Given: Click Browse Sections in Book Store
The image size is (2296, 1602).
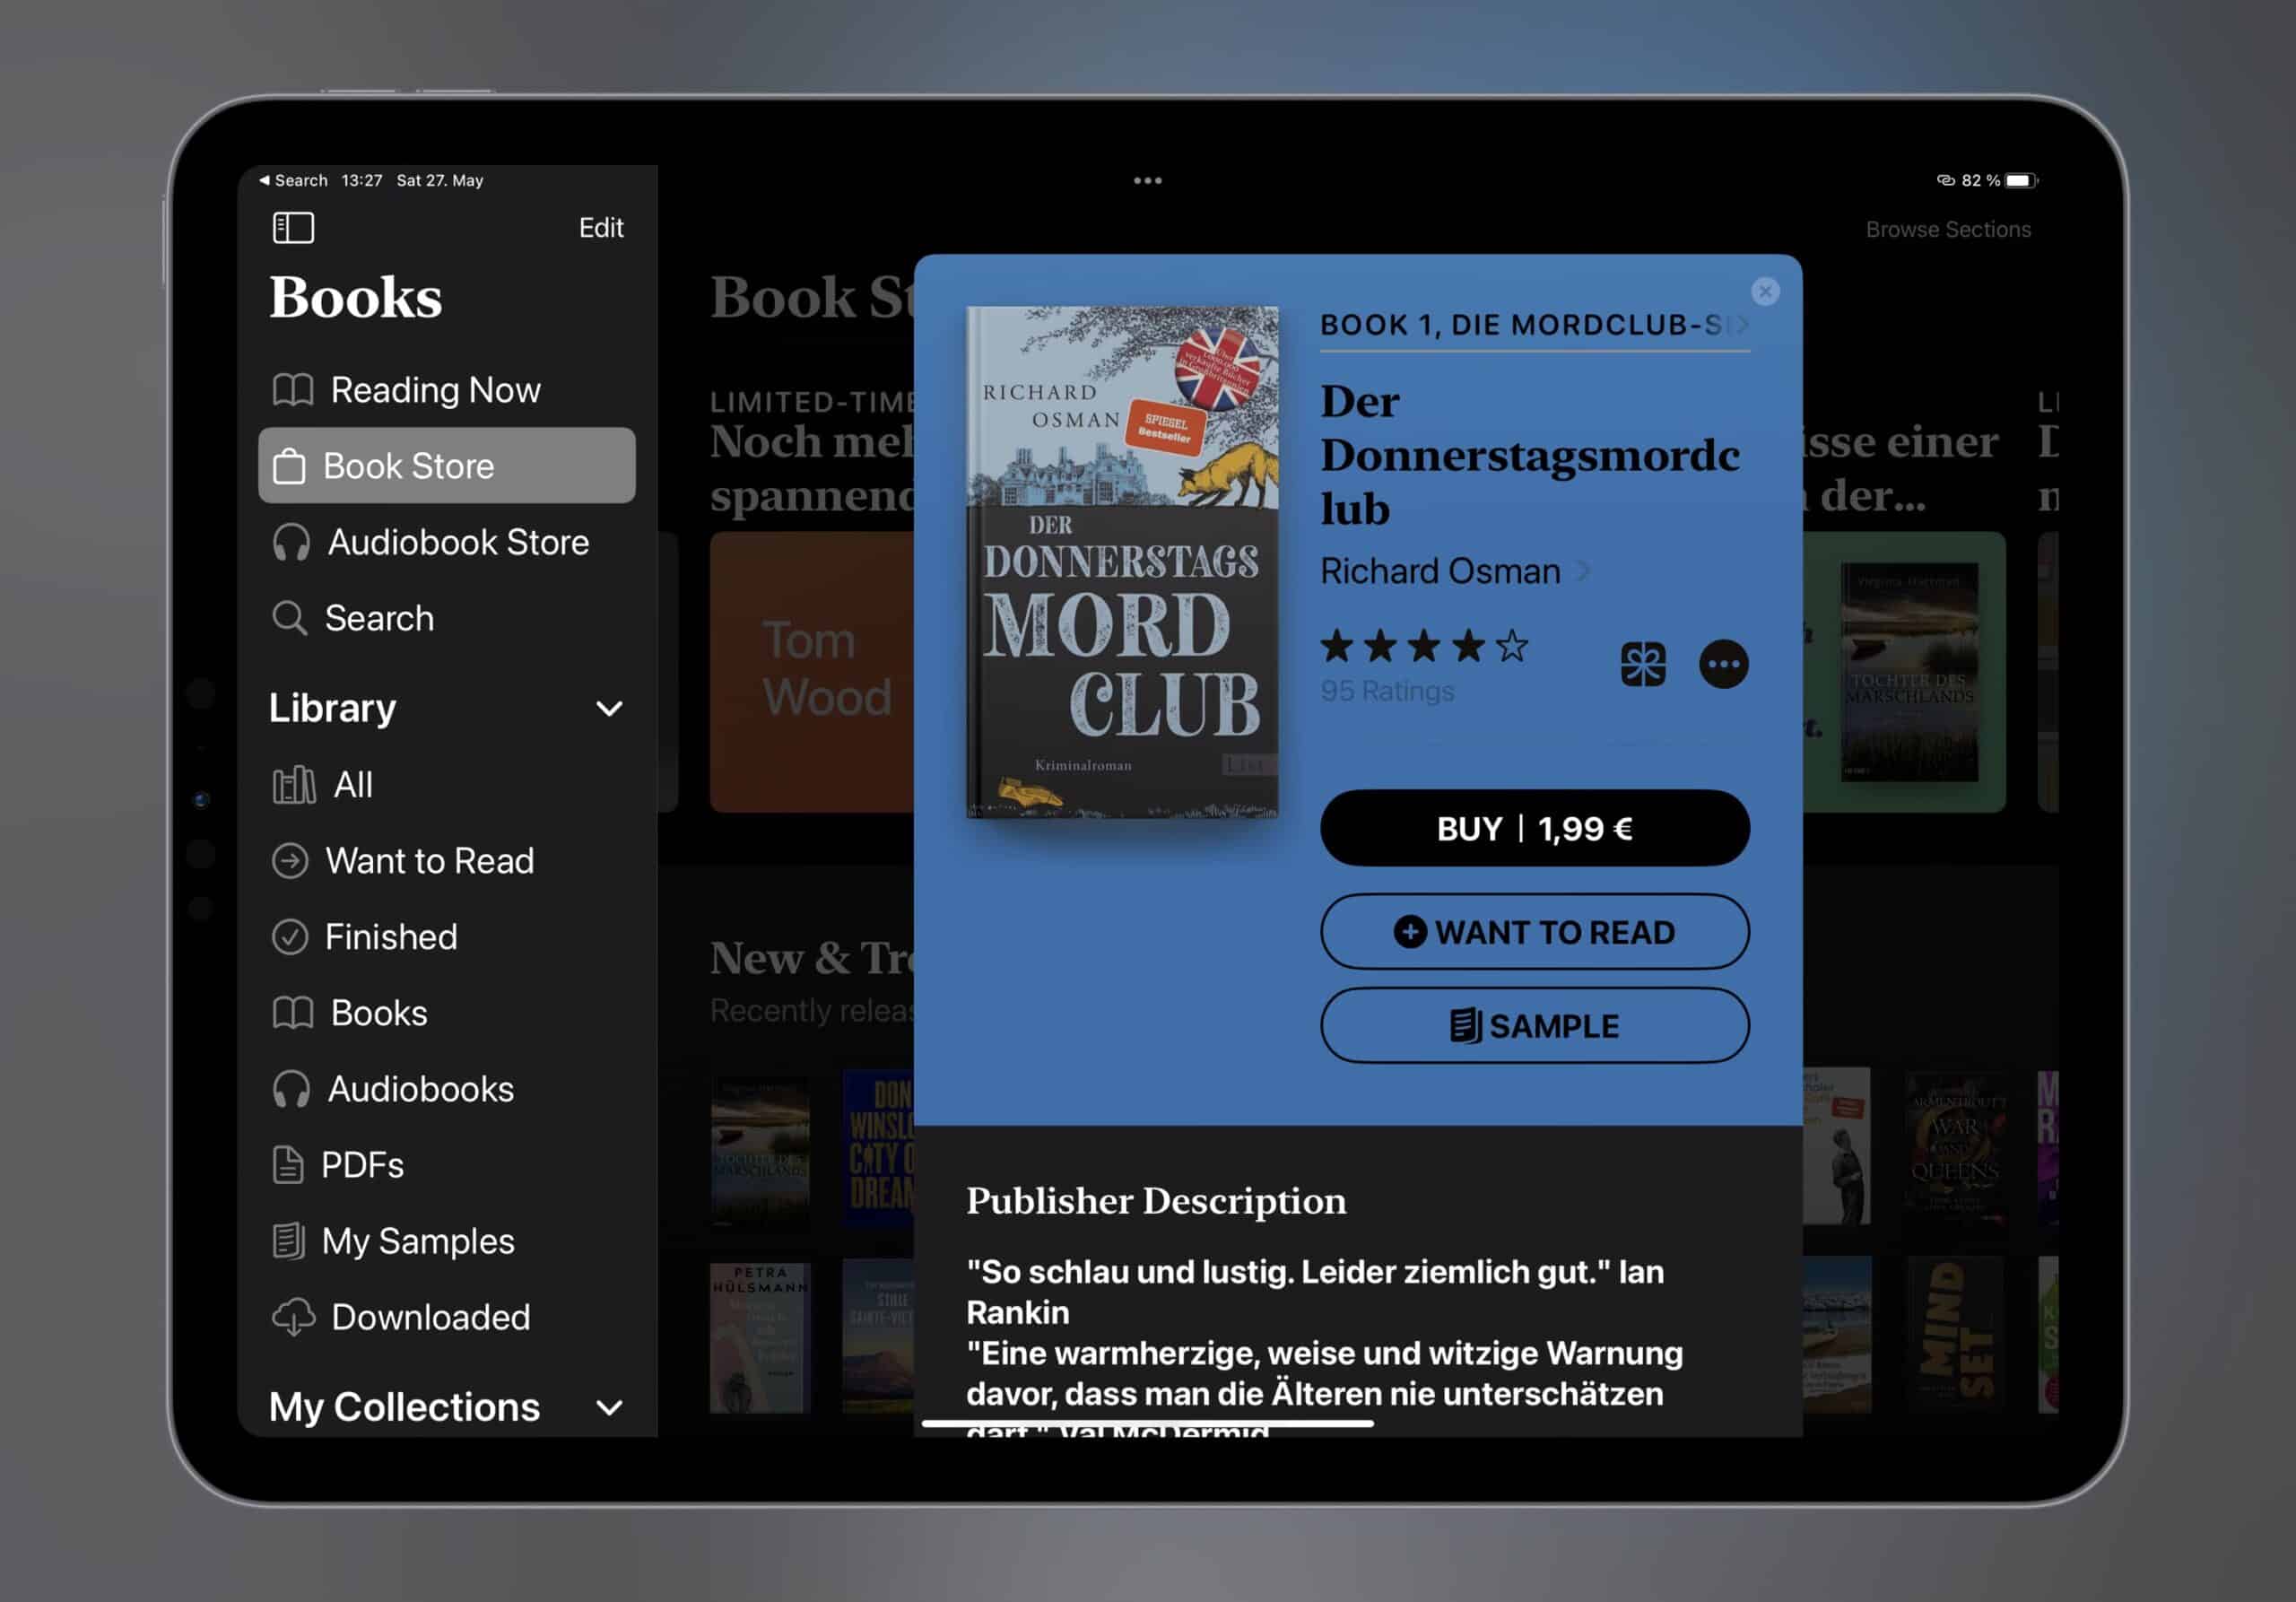Looking at the screenshot, I should (x=1948, y=230).
